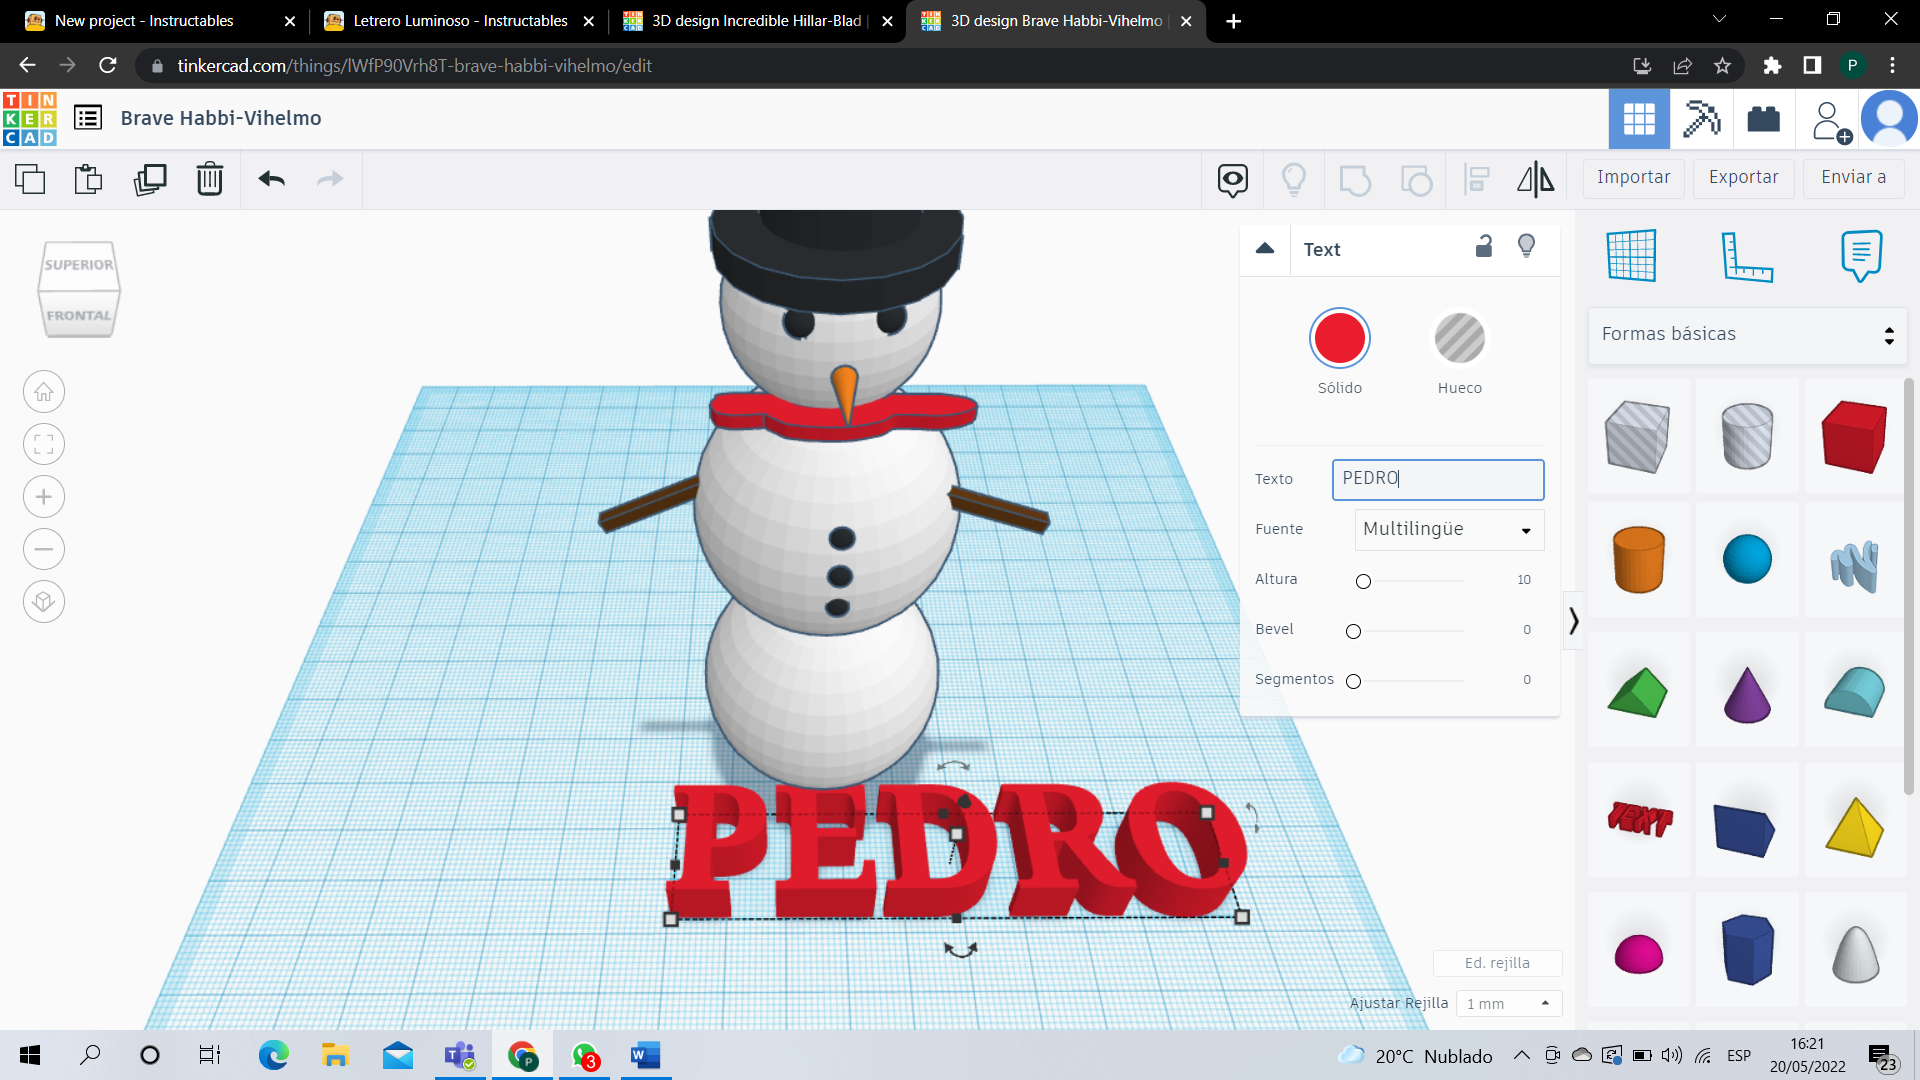This screenshot has height=1080, width=1920.
Task: Select the Ruler tool icon
Action: [1746, 256]
